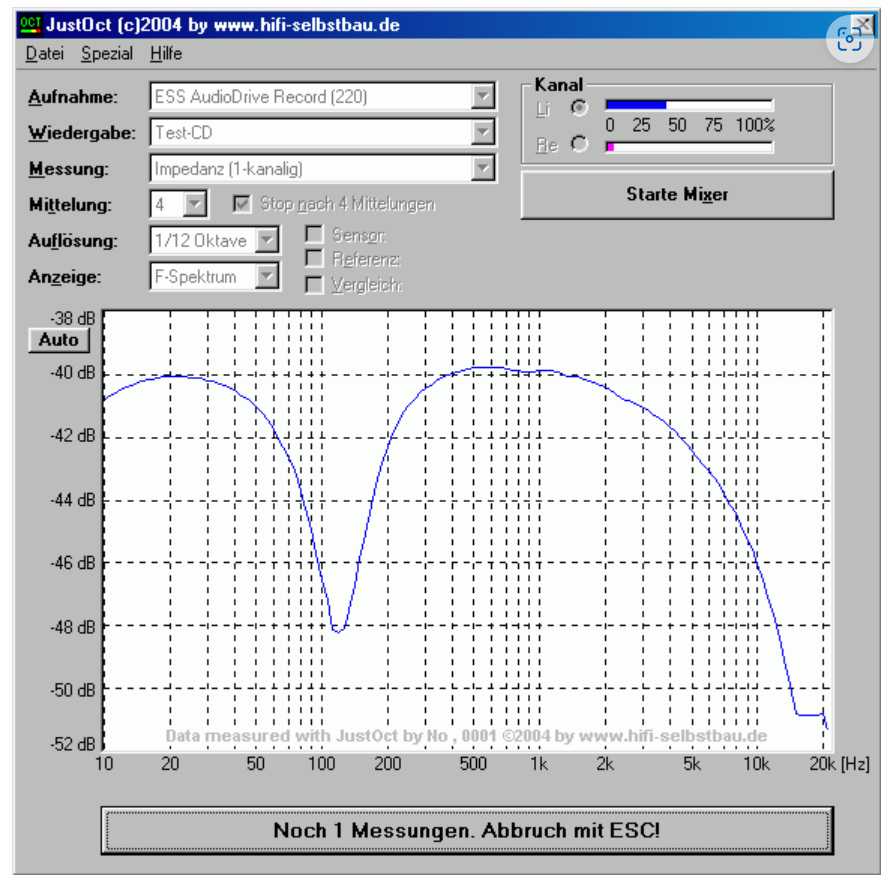Toggle Stop nach 4 Mittelungen checkbox
This screenshot has width=894, height=881.
pyautogui.click(x=241, y=205)
